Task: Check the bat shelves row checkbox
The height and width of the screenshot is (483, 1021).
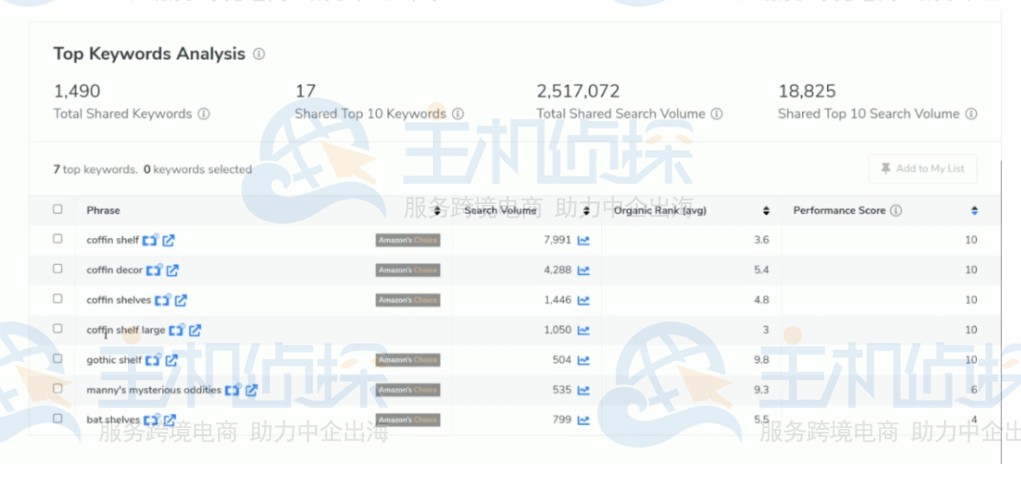Action: pos(58,418)
